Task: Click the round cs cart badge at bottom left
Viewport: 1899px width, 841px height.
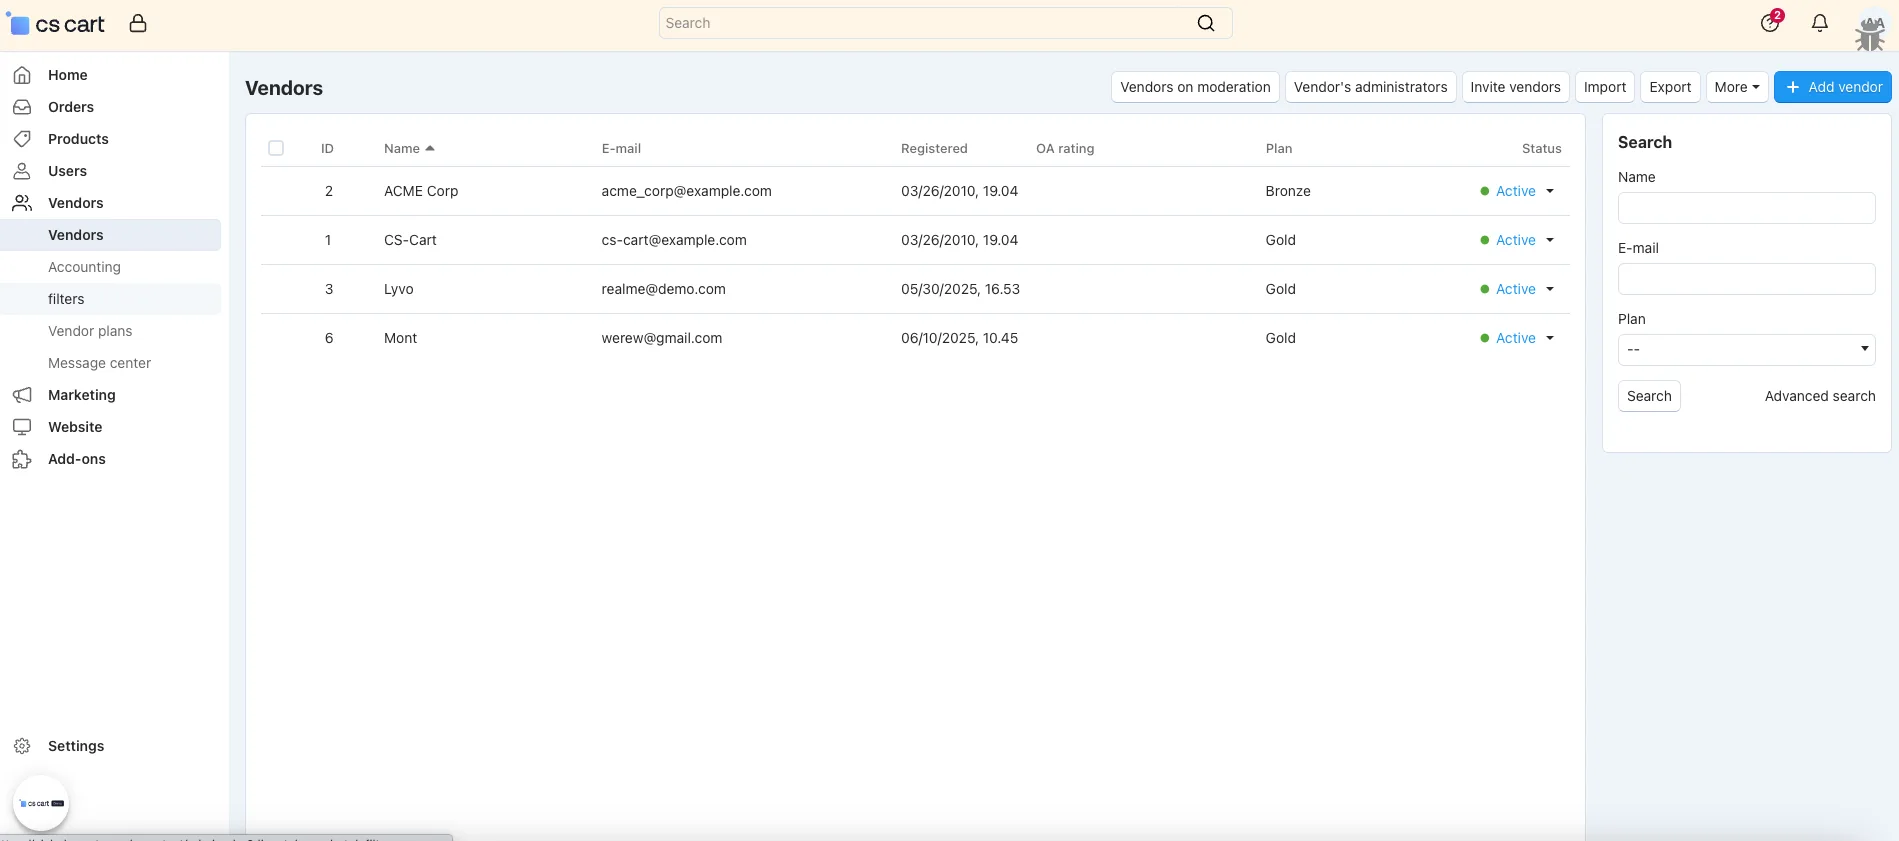Action: pyautogui.click(x=41, y=803)
